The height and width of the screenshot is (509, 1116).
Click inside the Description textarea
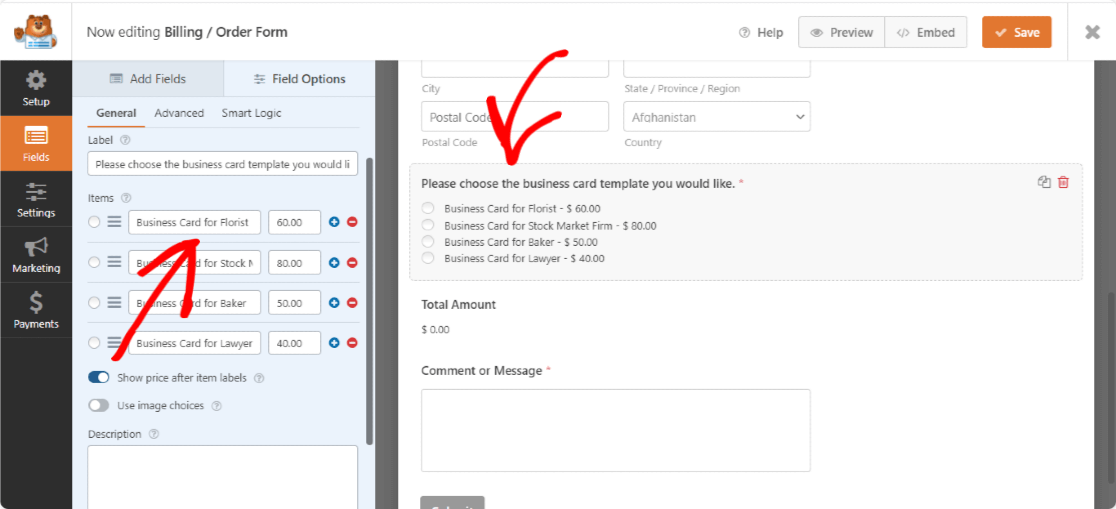click(x=223, y=477)
